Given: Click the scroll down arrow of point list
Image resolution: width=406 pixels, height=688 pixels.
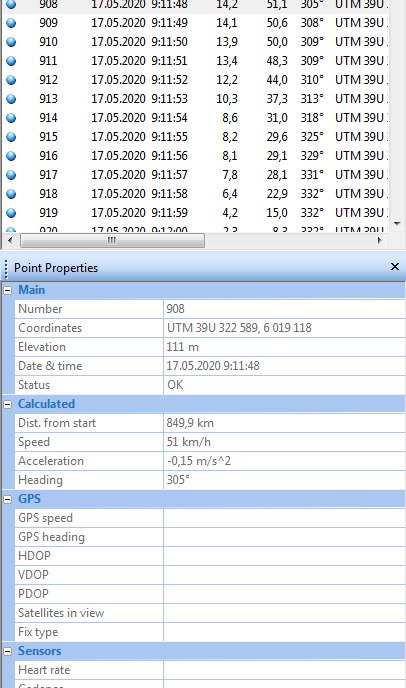Looking at the screenshot, I should pyautogui.click(x=397, y=224).
